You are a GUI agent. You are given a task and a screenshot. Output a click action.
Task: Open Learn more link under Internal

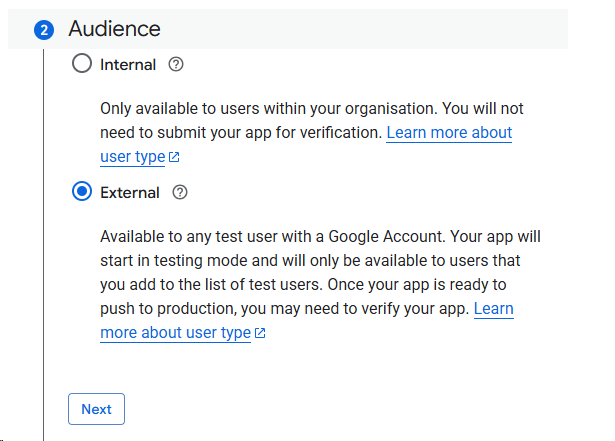pos(448,133)
